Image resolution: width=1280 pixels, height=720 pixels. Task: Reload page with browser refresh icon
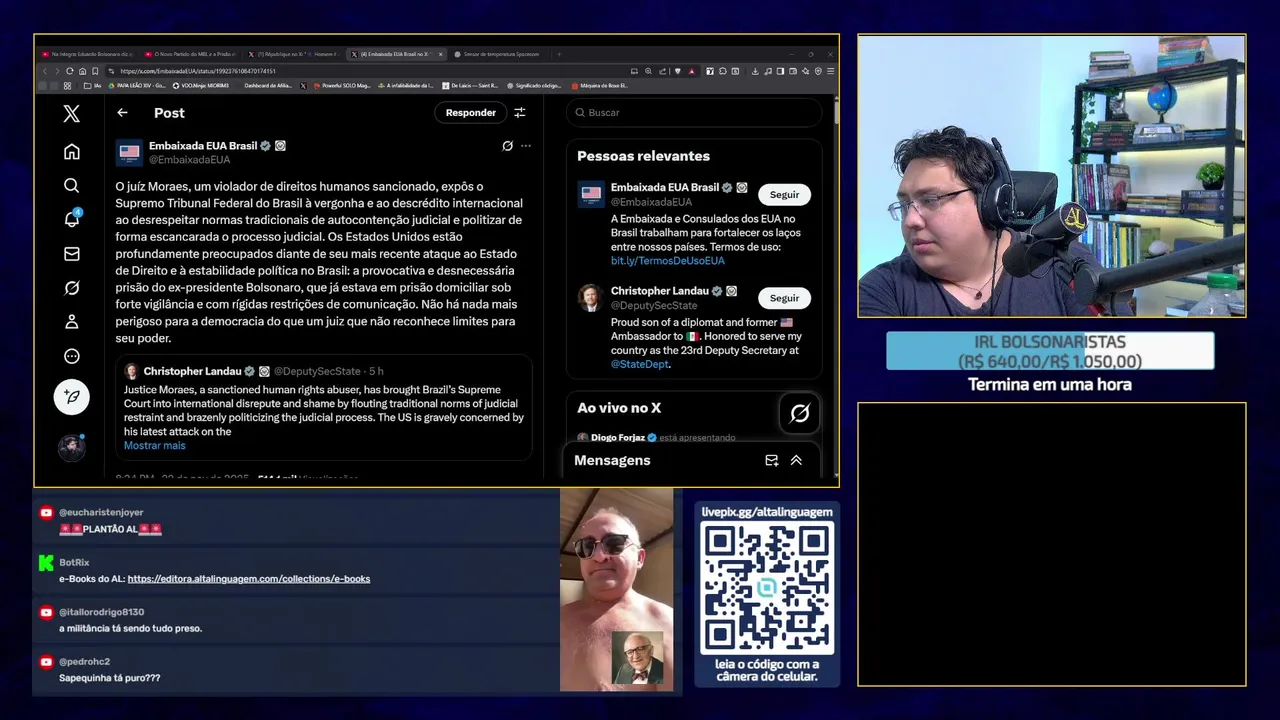coord(70,71)
